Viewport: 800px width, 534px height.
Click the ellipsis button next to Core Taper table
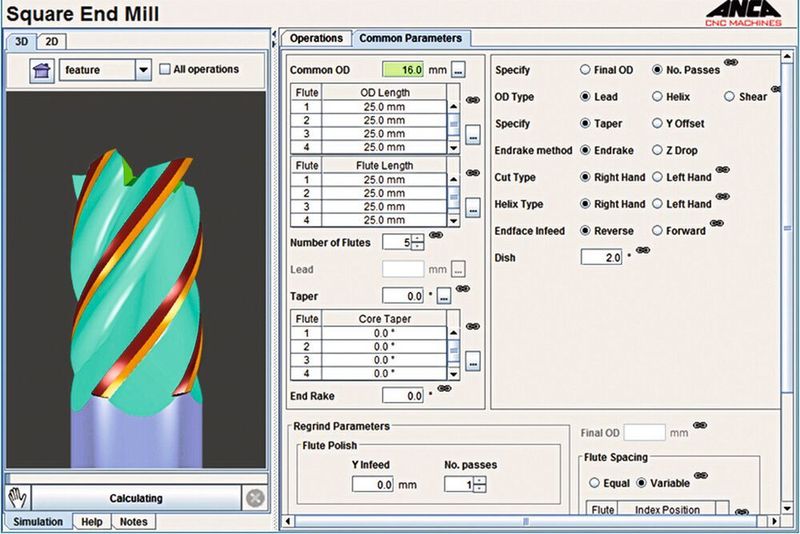[473, 361]
